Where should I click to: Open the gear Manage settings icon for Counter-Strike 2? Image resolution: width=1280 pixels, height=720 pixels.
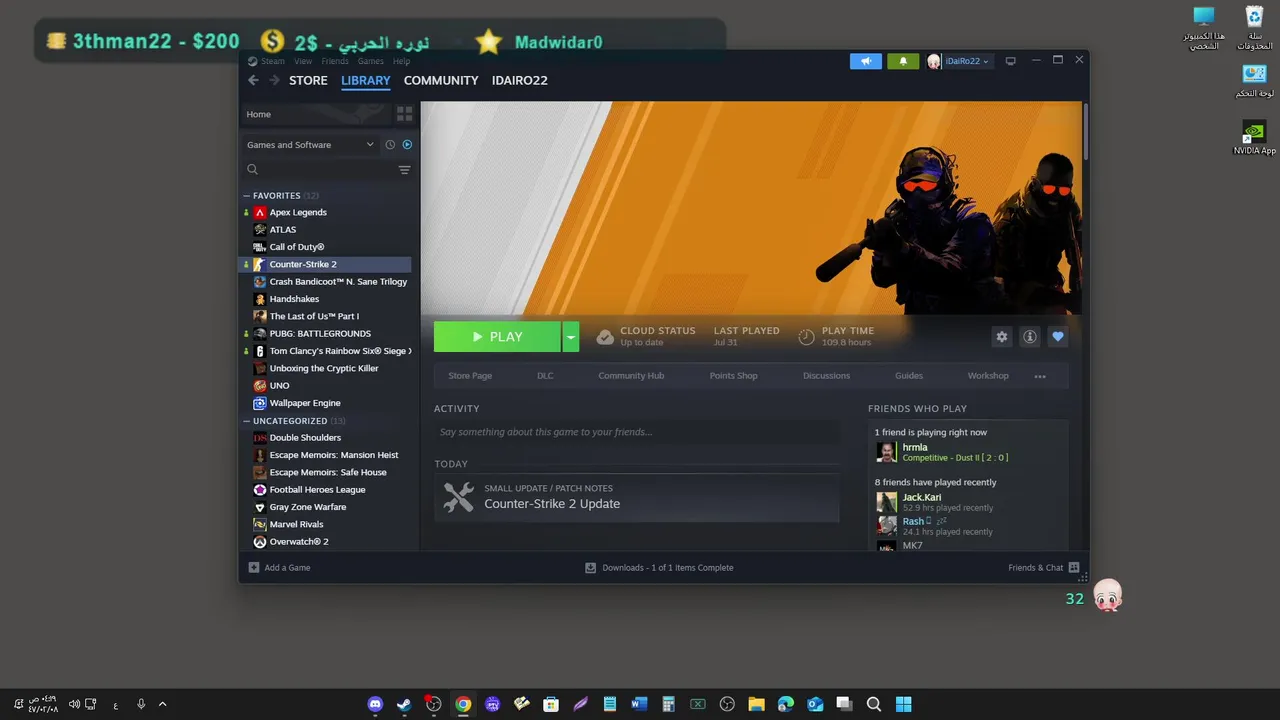point(1001,337)
